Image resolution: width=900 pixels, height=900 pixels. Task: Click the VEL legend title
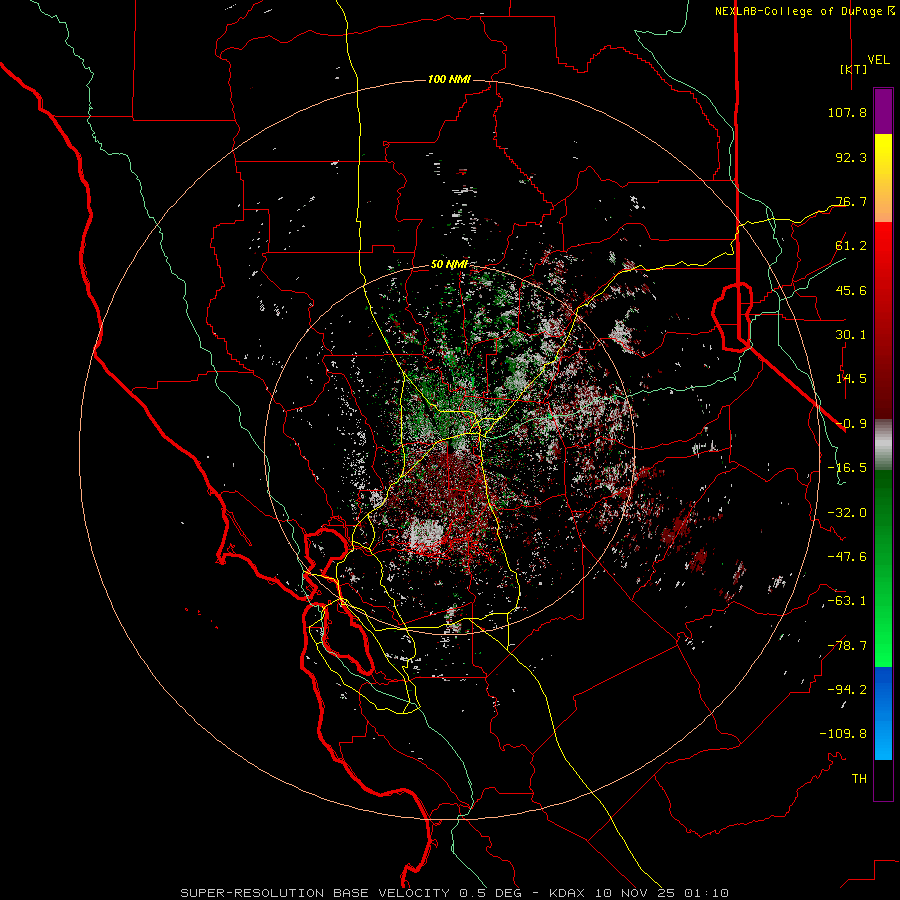coord(878,59)
